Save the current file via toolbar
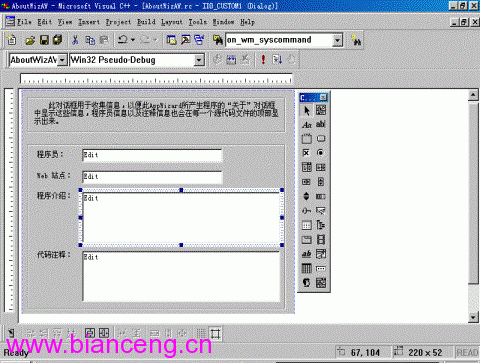This screenshot has height=363, width=480. point(44,40)
